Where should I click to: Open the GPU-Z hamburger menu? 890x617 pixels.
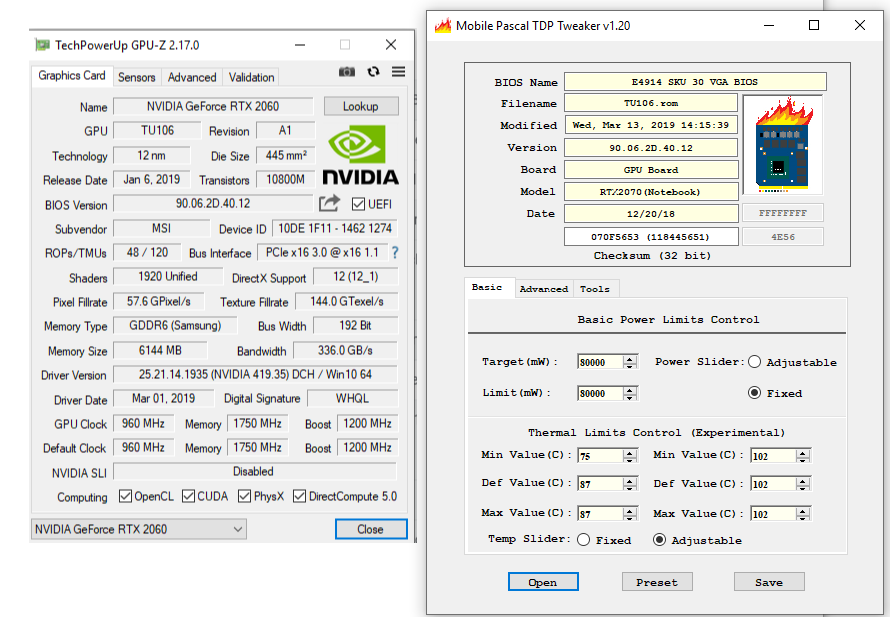[398, 72]
